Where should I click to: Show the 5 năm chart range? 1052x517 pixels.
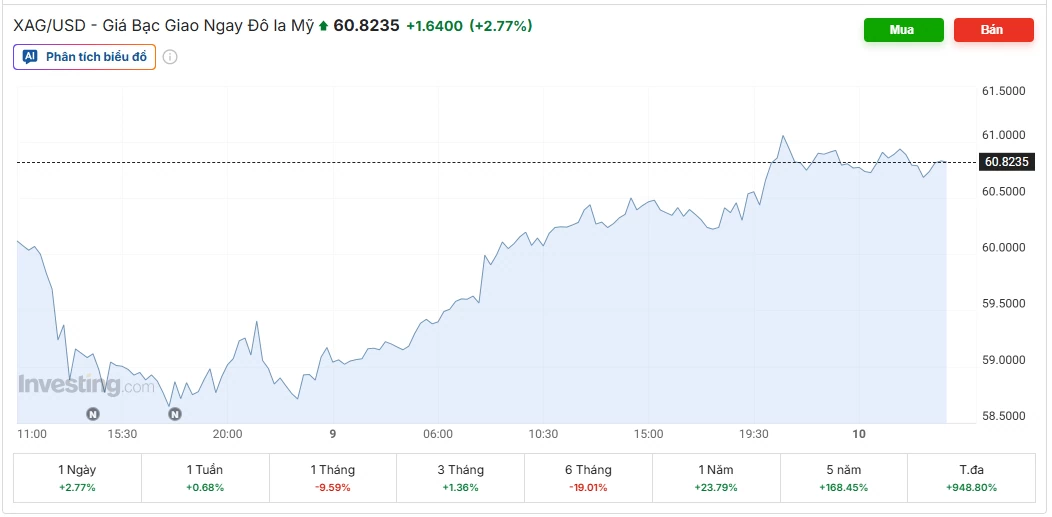[843, 478]
